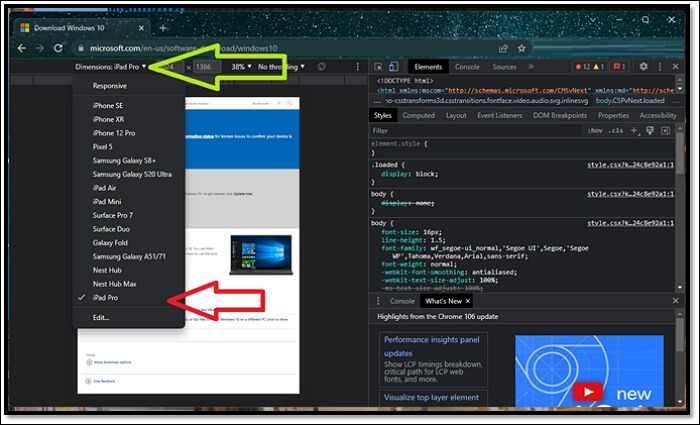This screenshot has width=700, height=425.
Task: Reload the Microsoft page
Action: [58, 48]
